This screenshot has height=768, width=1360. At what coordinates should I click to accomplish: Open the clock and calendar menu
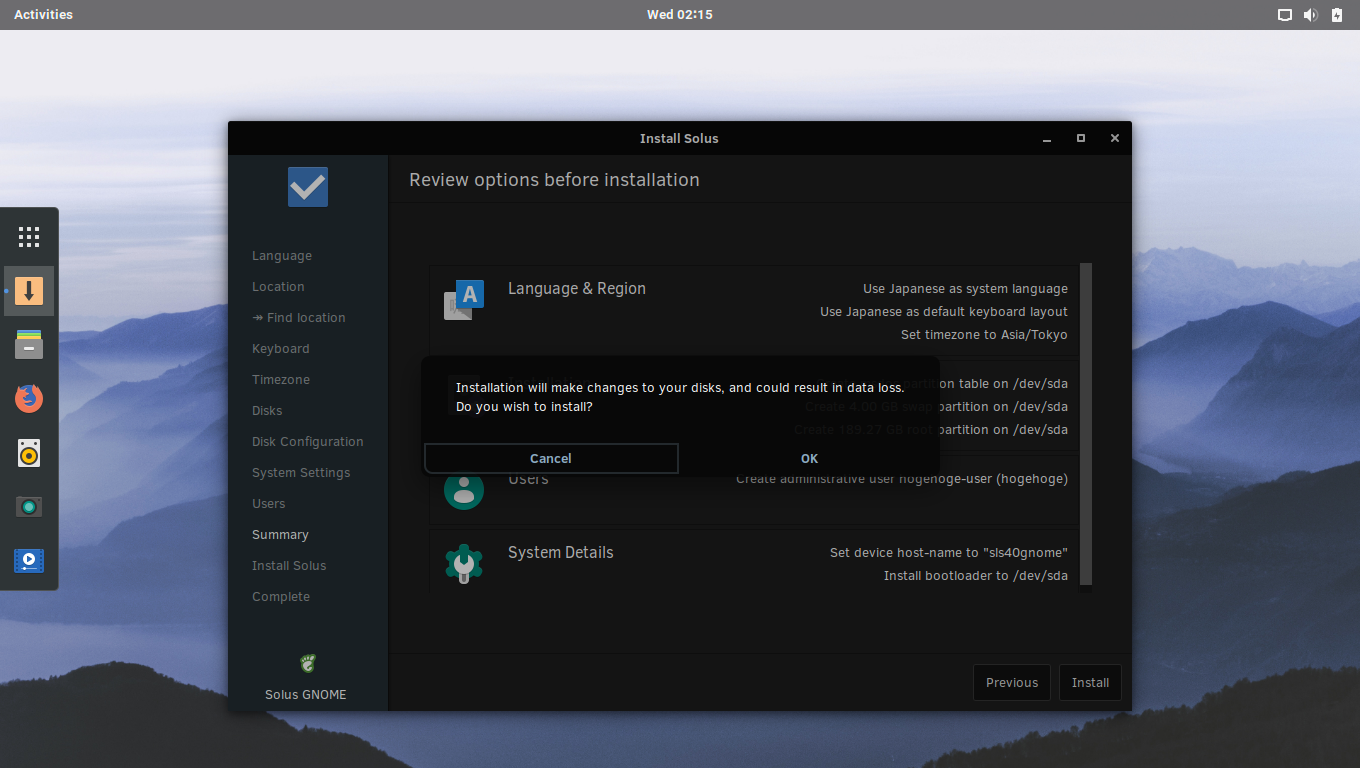coord(680,15)
